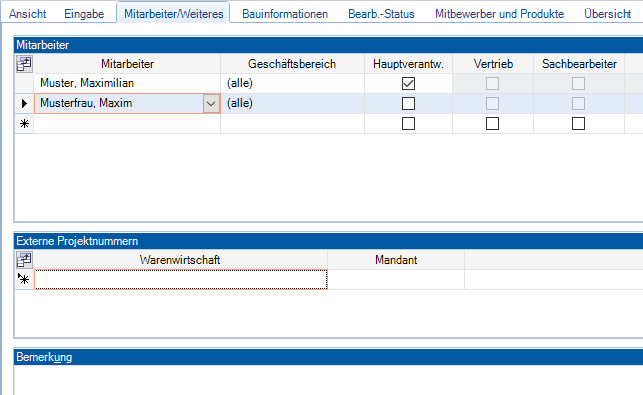This screenshot has width=643, height=395.
Task: Click new-row asterisk in Externe Projektnummern table
Action: pos(24,279)
